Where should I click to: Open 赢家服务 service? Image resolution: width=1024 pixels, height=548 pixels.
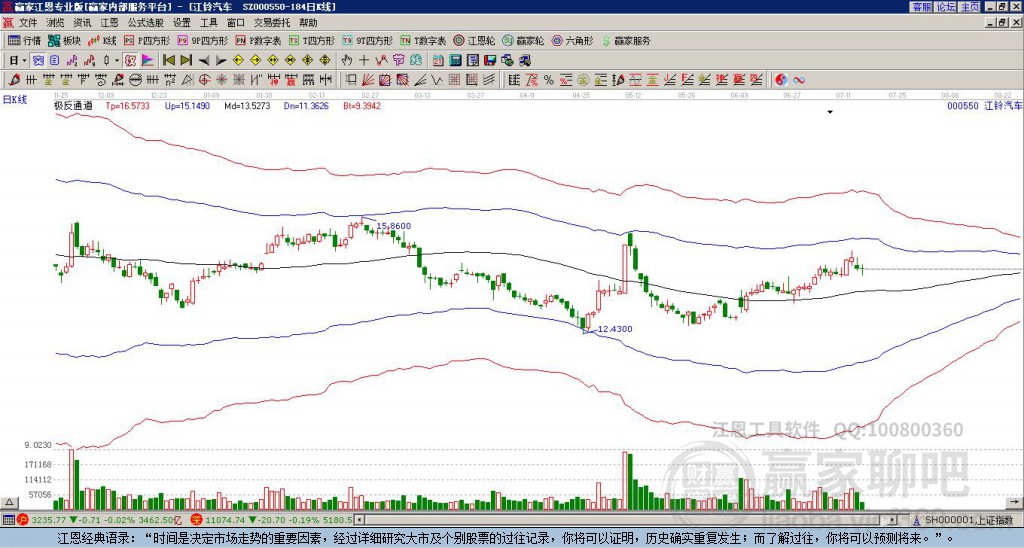[626, 40]
